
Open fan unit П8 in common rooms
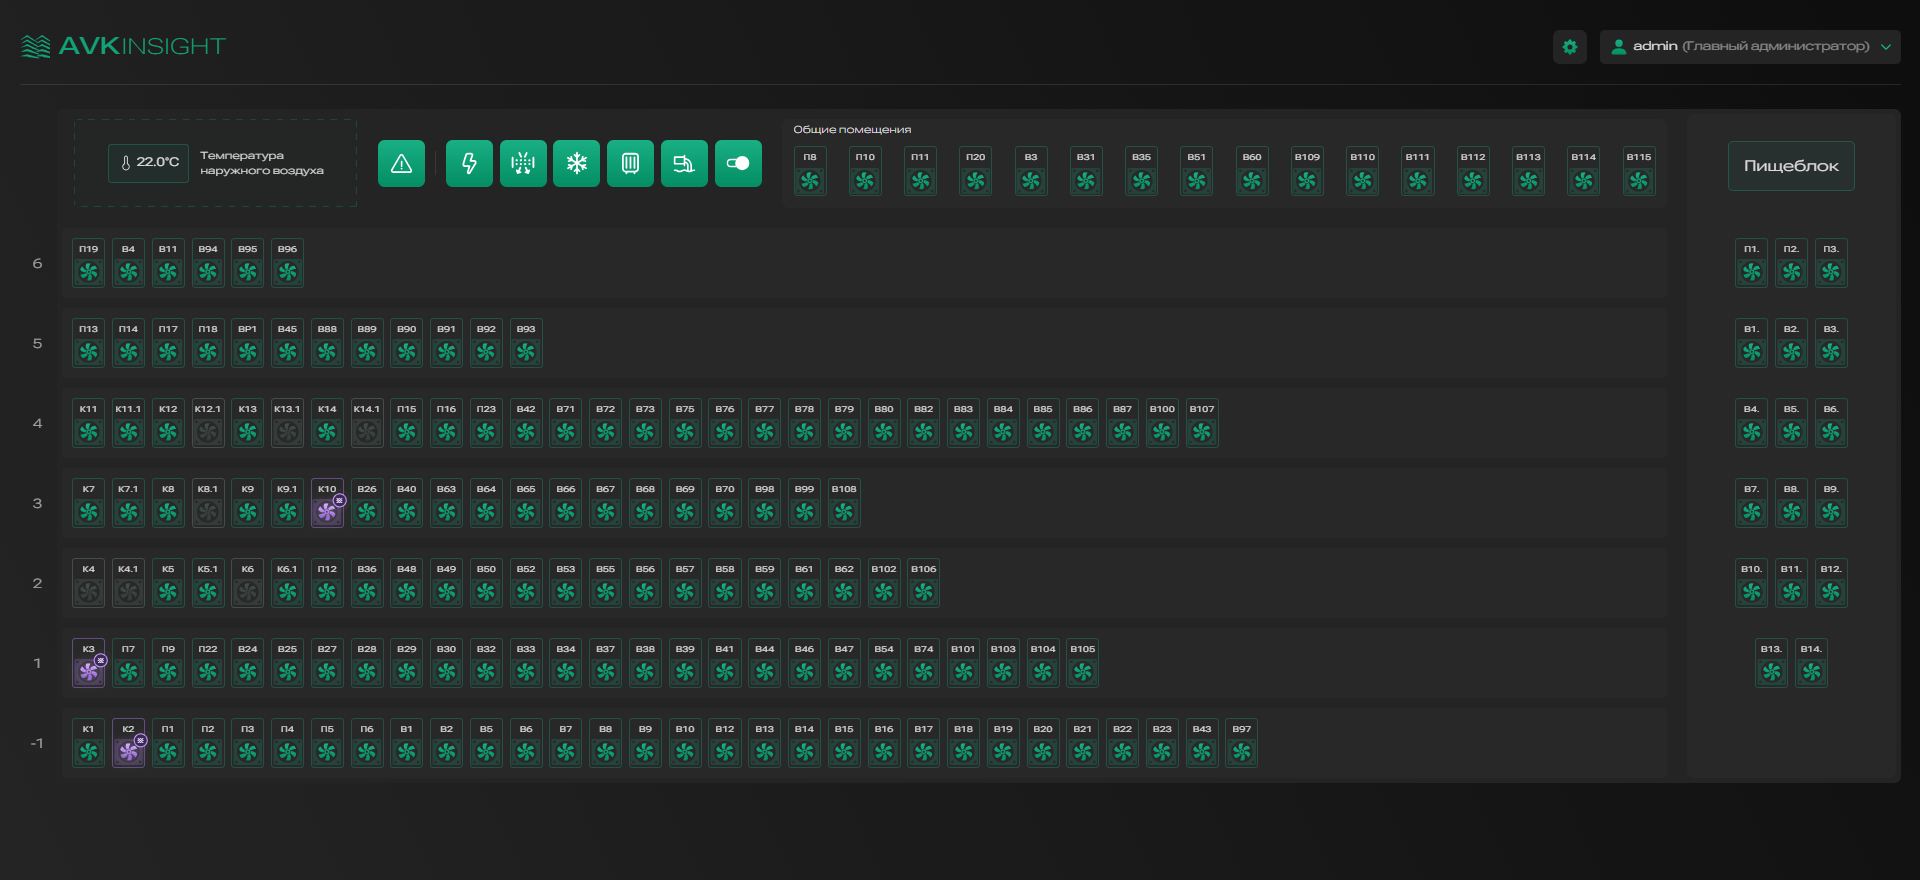coord(810,171)
